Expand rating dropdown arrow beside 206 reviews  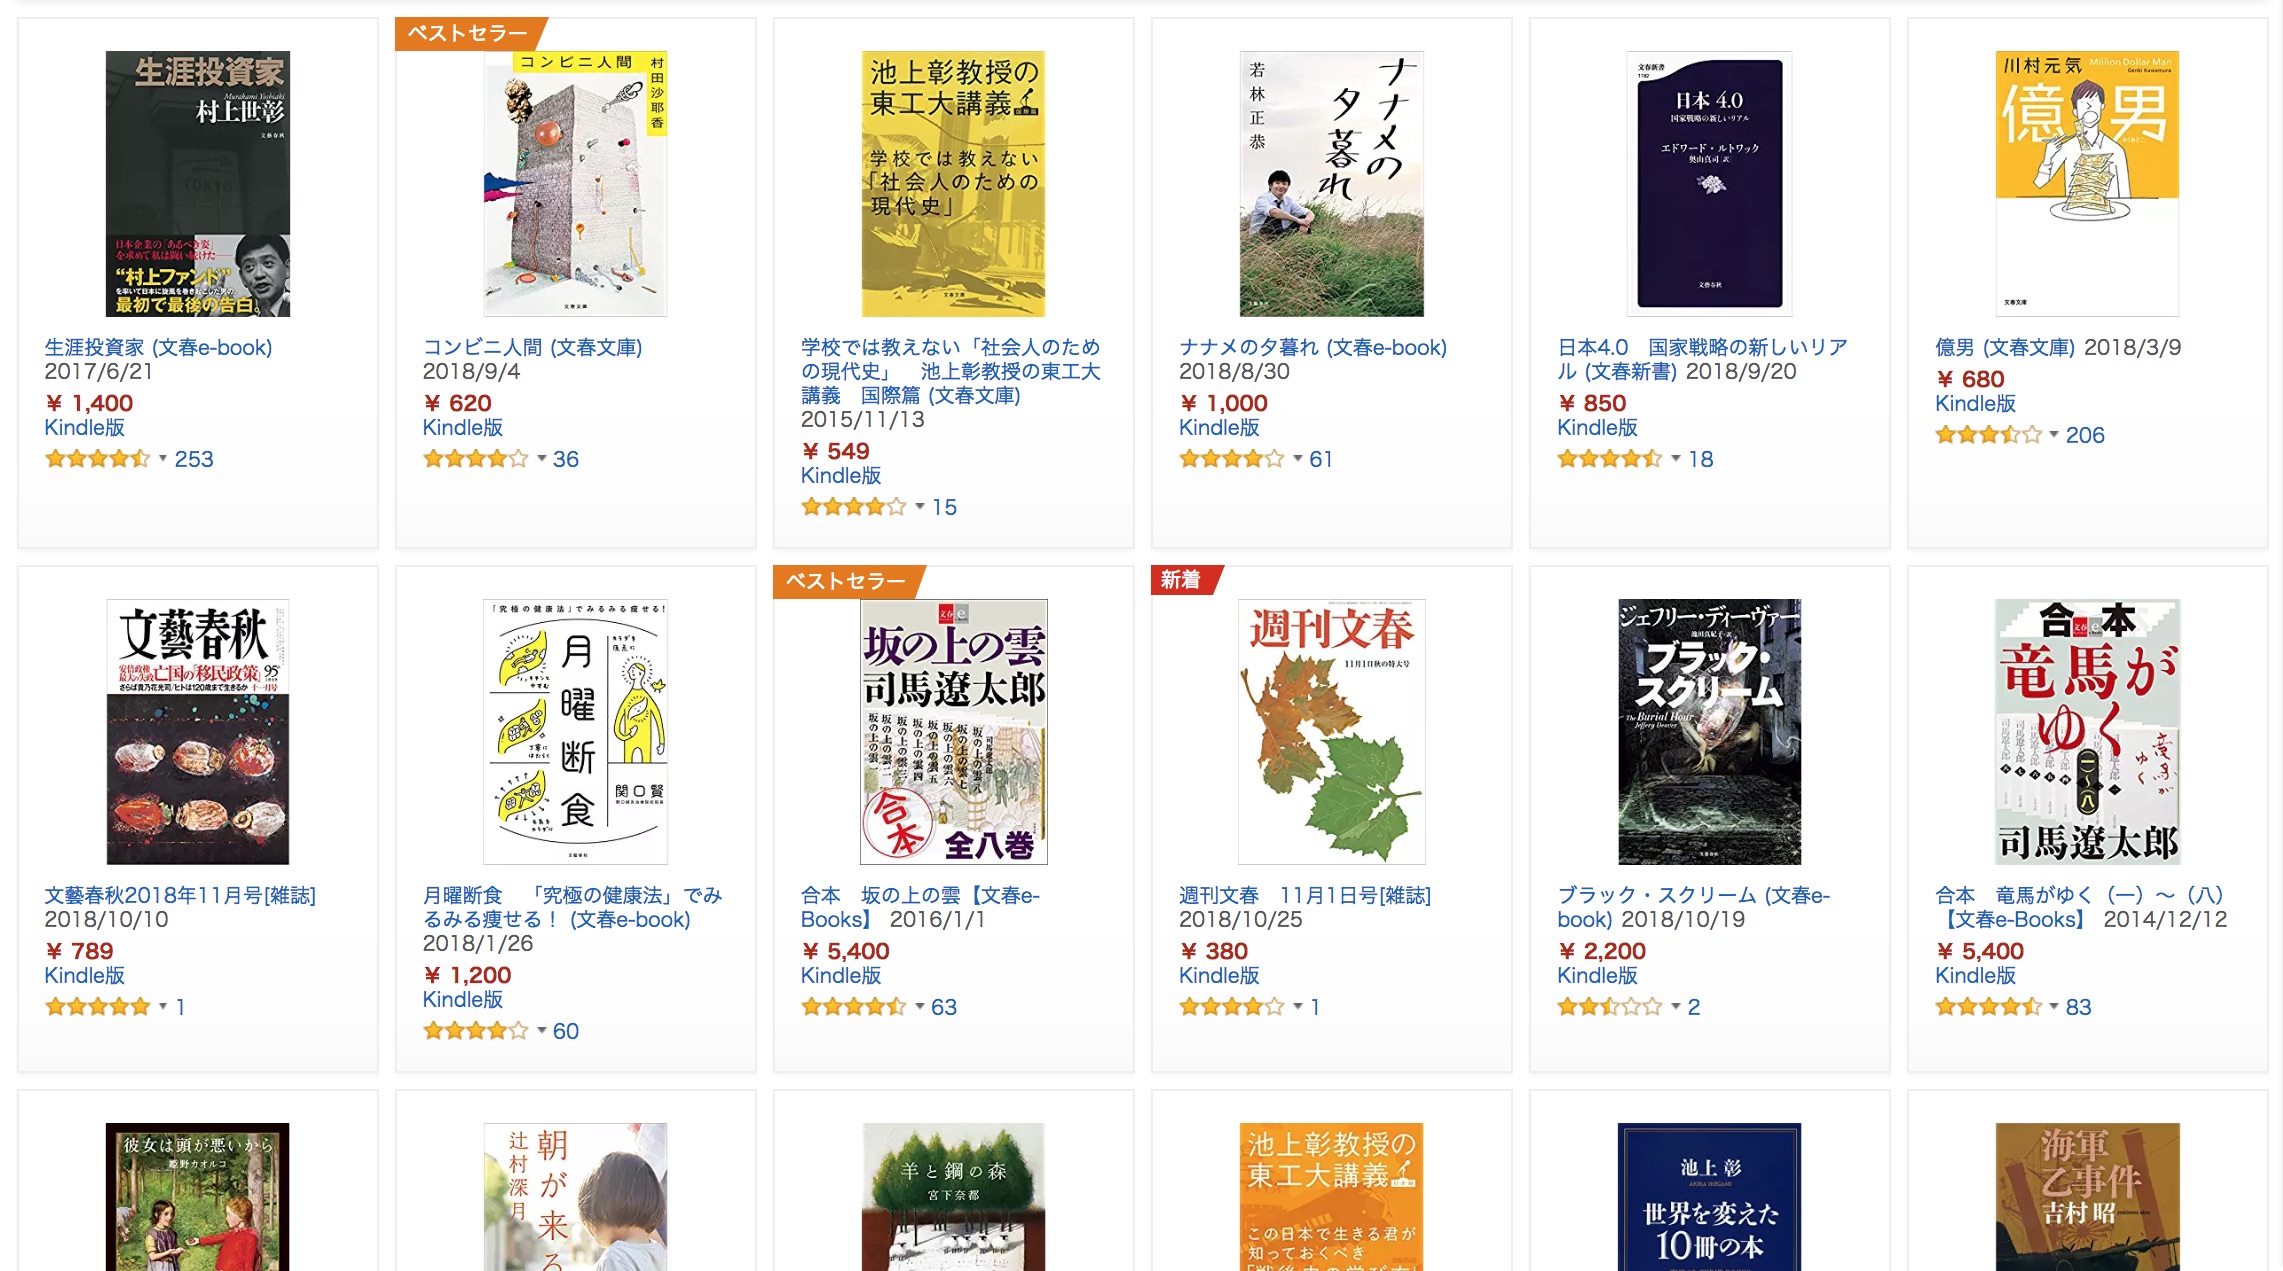[2053, 435]
